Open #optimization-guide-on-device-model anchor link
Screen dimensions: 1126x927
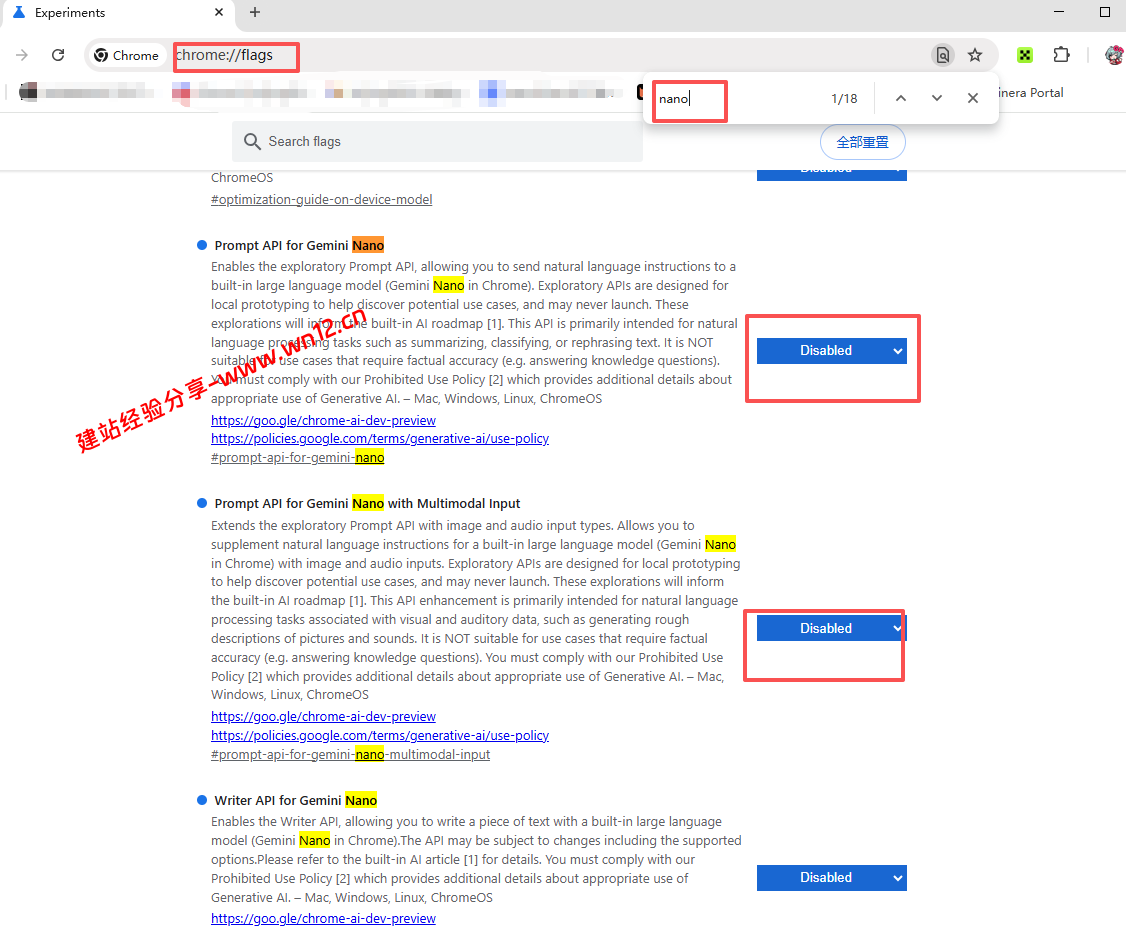click(x=321, y=200)
